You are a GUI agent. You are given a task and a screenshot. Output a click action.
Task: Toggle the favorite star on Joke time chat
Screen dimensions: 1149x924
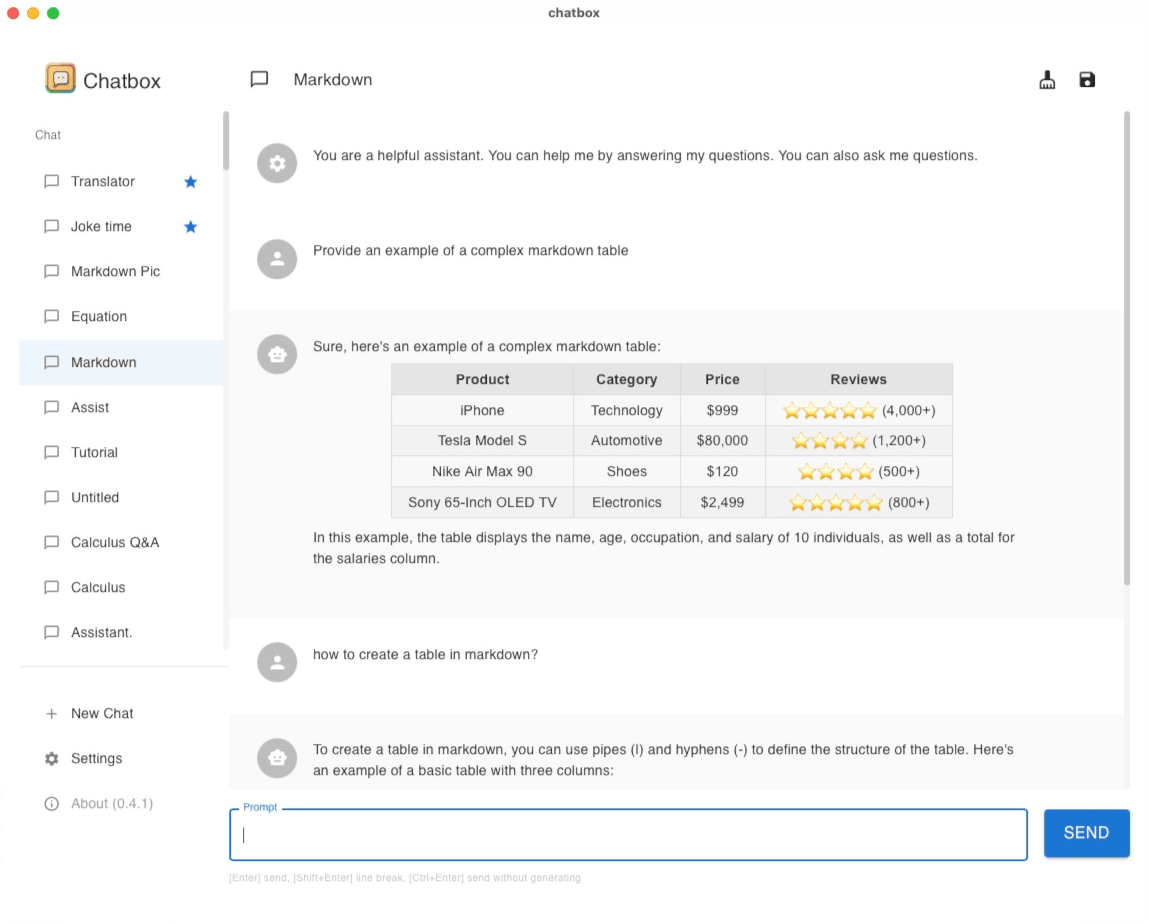(190, 226)
